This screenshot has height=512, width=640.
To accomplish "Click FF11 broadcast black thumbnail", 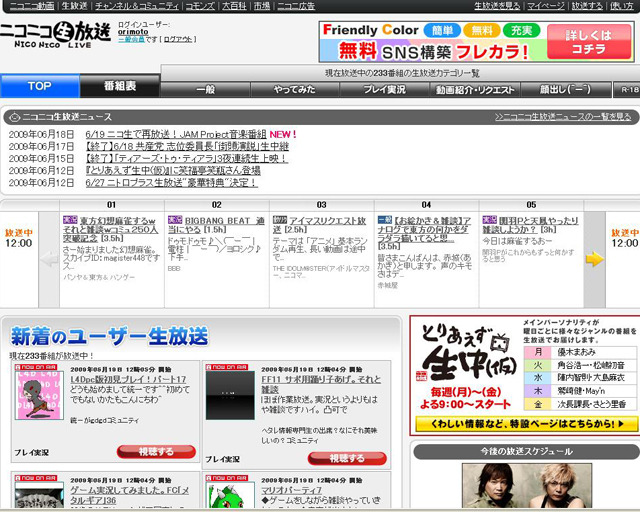I will tap(230, 395).
